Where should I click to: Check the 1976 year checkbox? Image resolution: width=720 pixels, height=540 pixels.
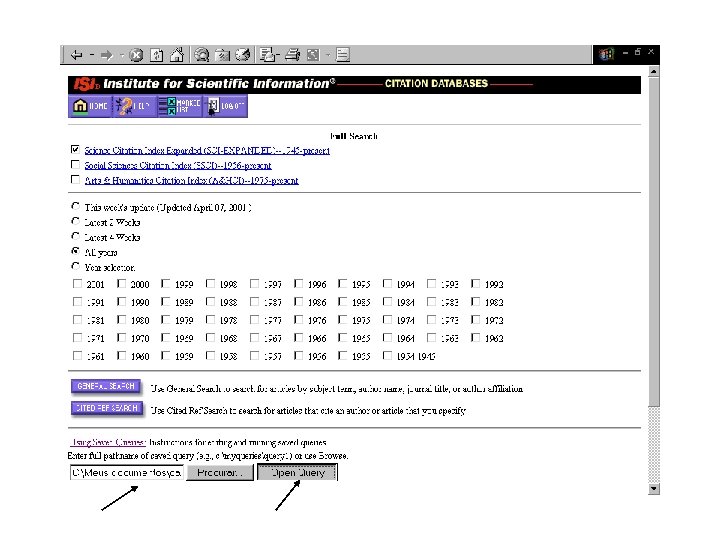pyautogui.click(x=298, y=320)
